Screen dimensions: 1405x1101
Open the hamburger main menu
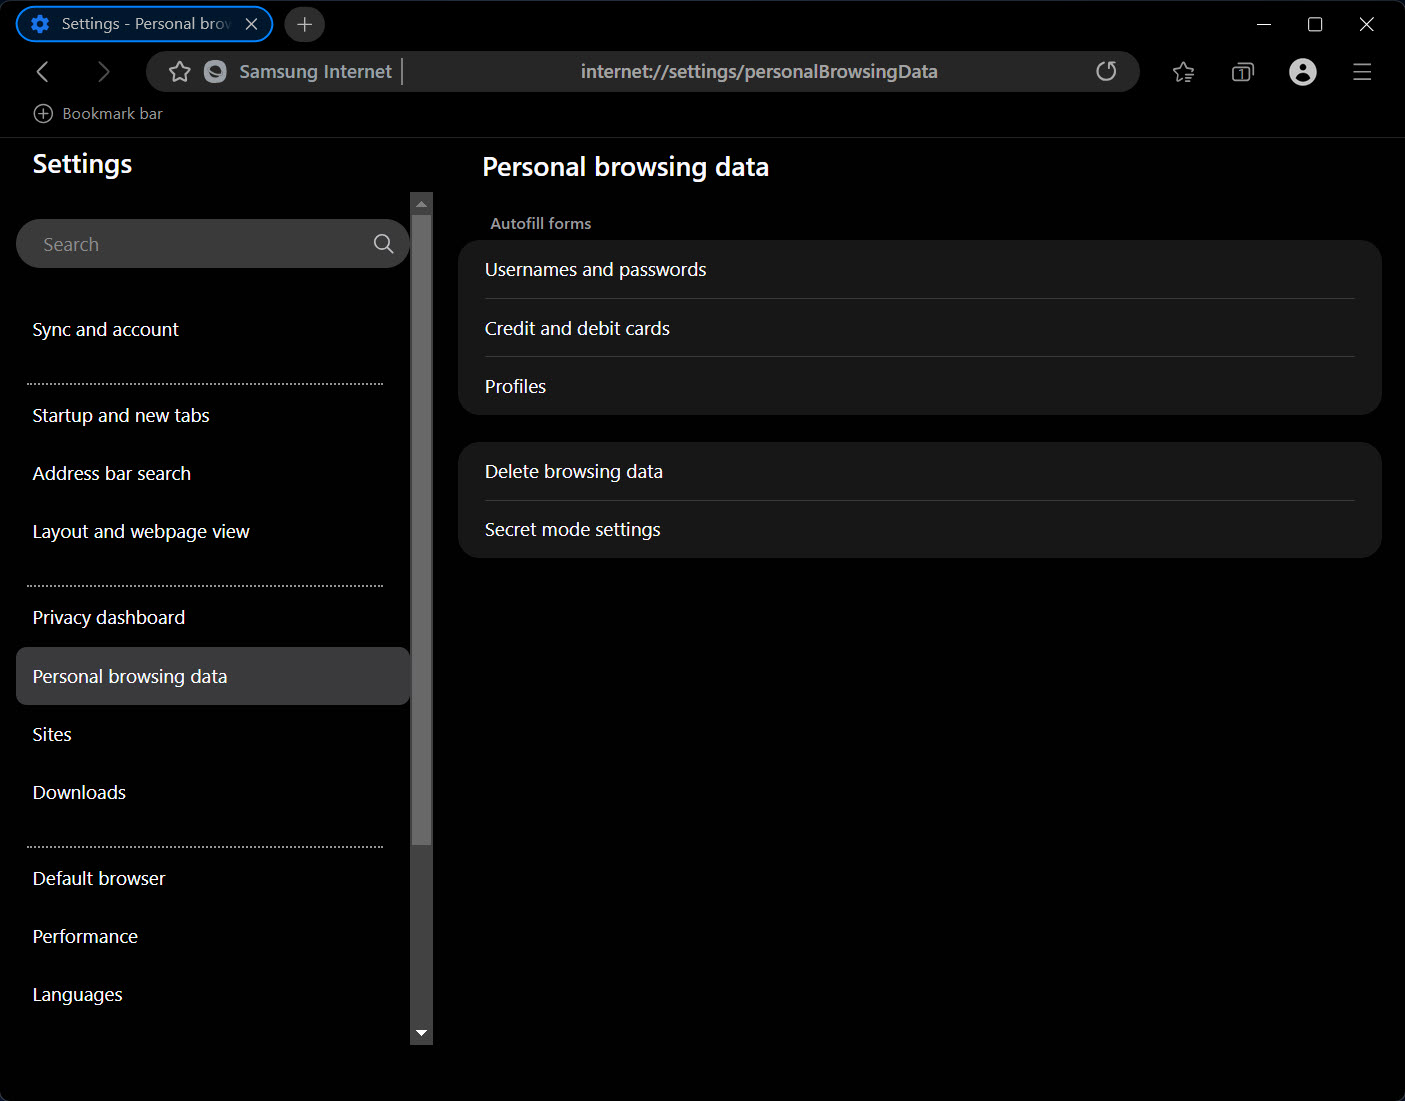(x=1362, y=72)
